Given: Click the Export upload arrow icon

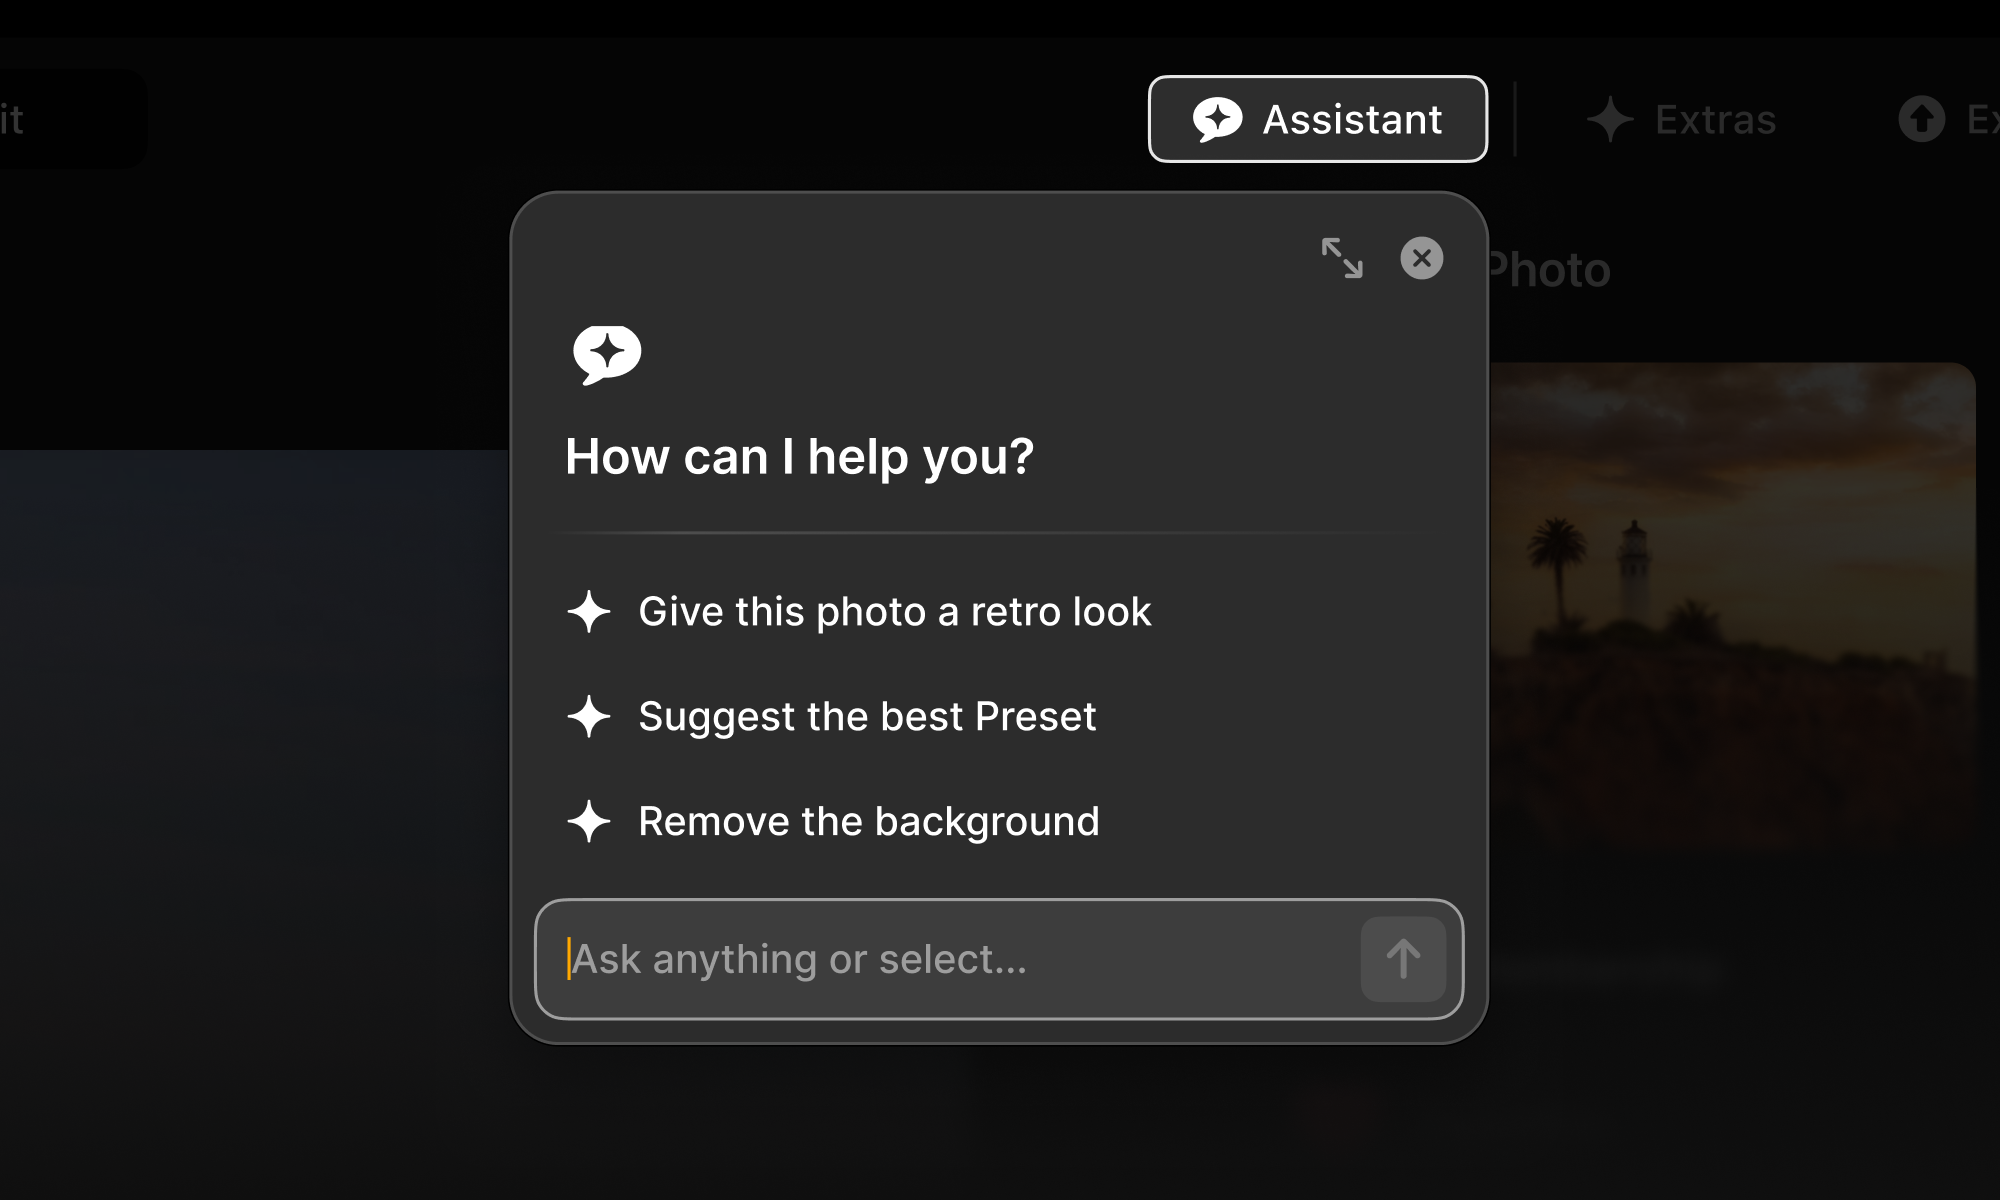Looking at the screenshot, I should pyautogui.click(x=1921, y=120).
